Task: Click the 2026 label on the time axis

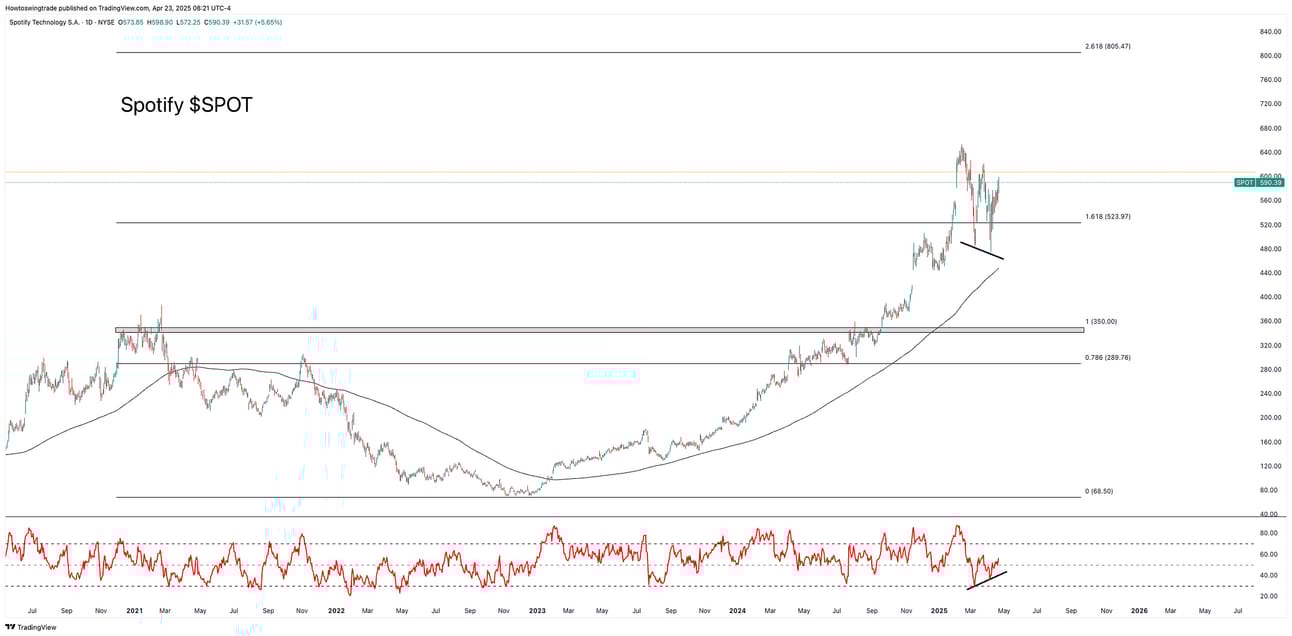Action: point(1139,609)
